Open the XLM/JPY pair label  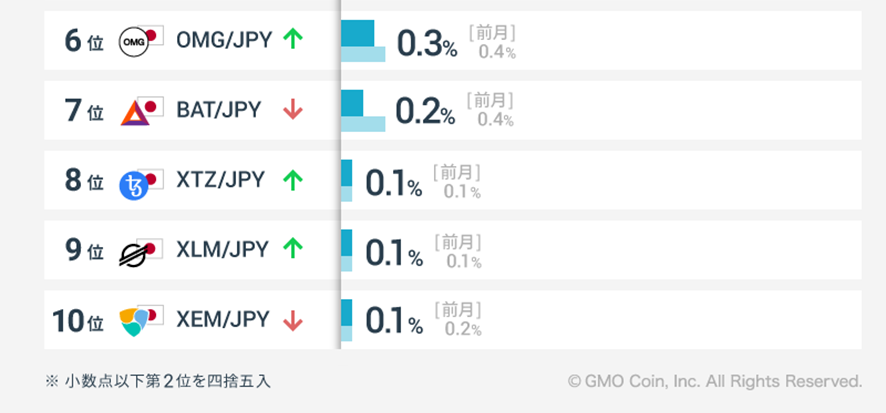point(220,249)
